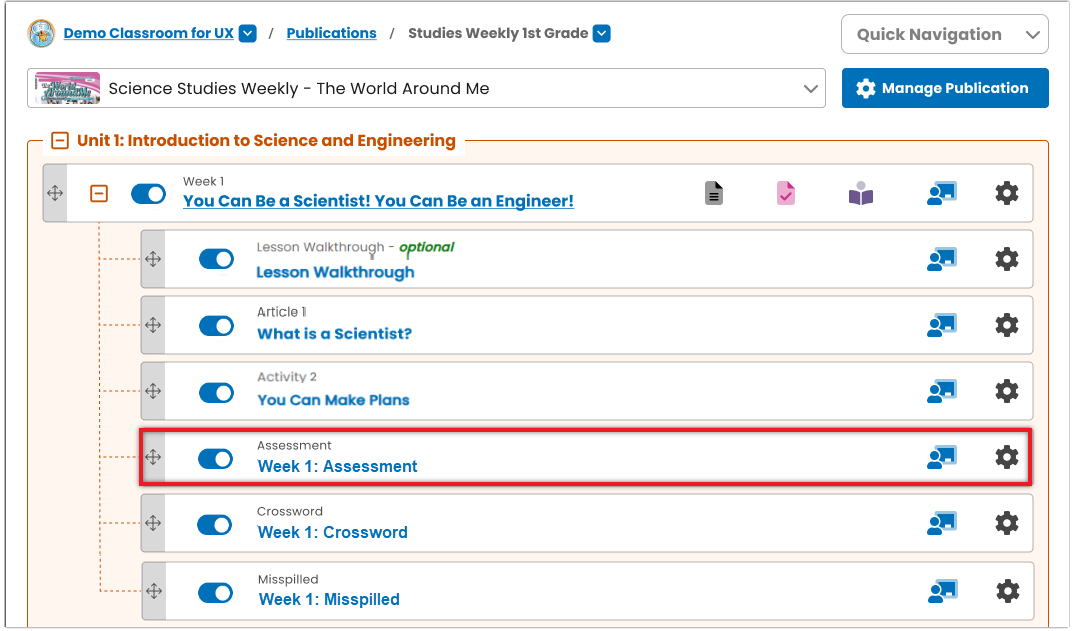
Task: Open the purple reader book icon for Week 1
Action: pos(861,195)
